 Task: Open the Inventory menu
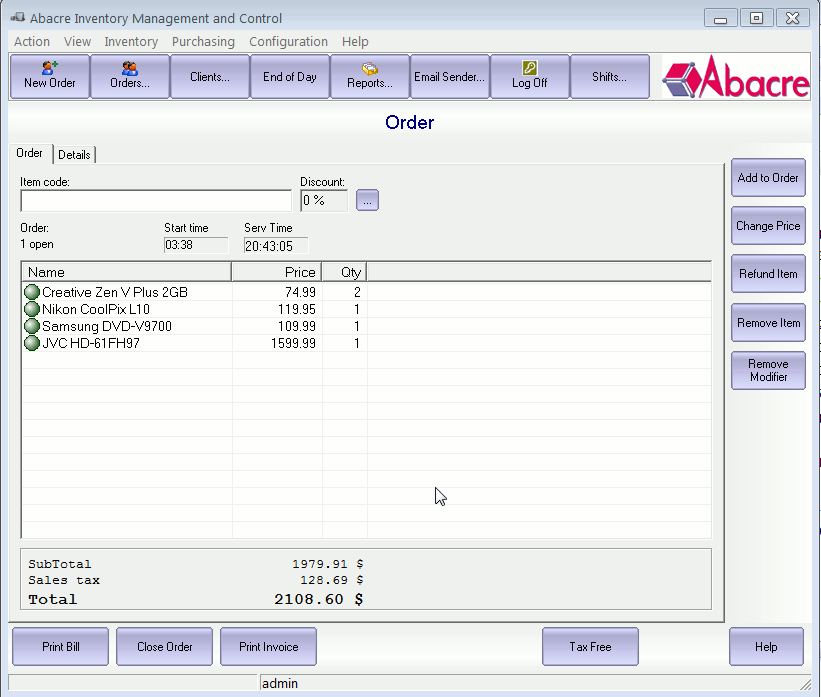point(131,41)
